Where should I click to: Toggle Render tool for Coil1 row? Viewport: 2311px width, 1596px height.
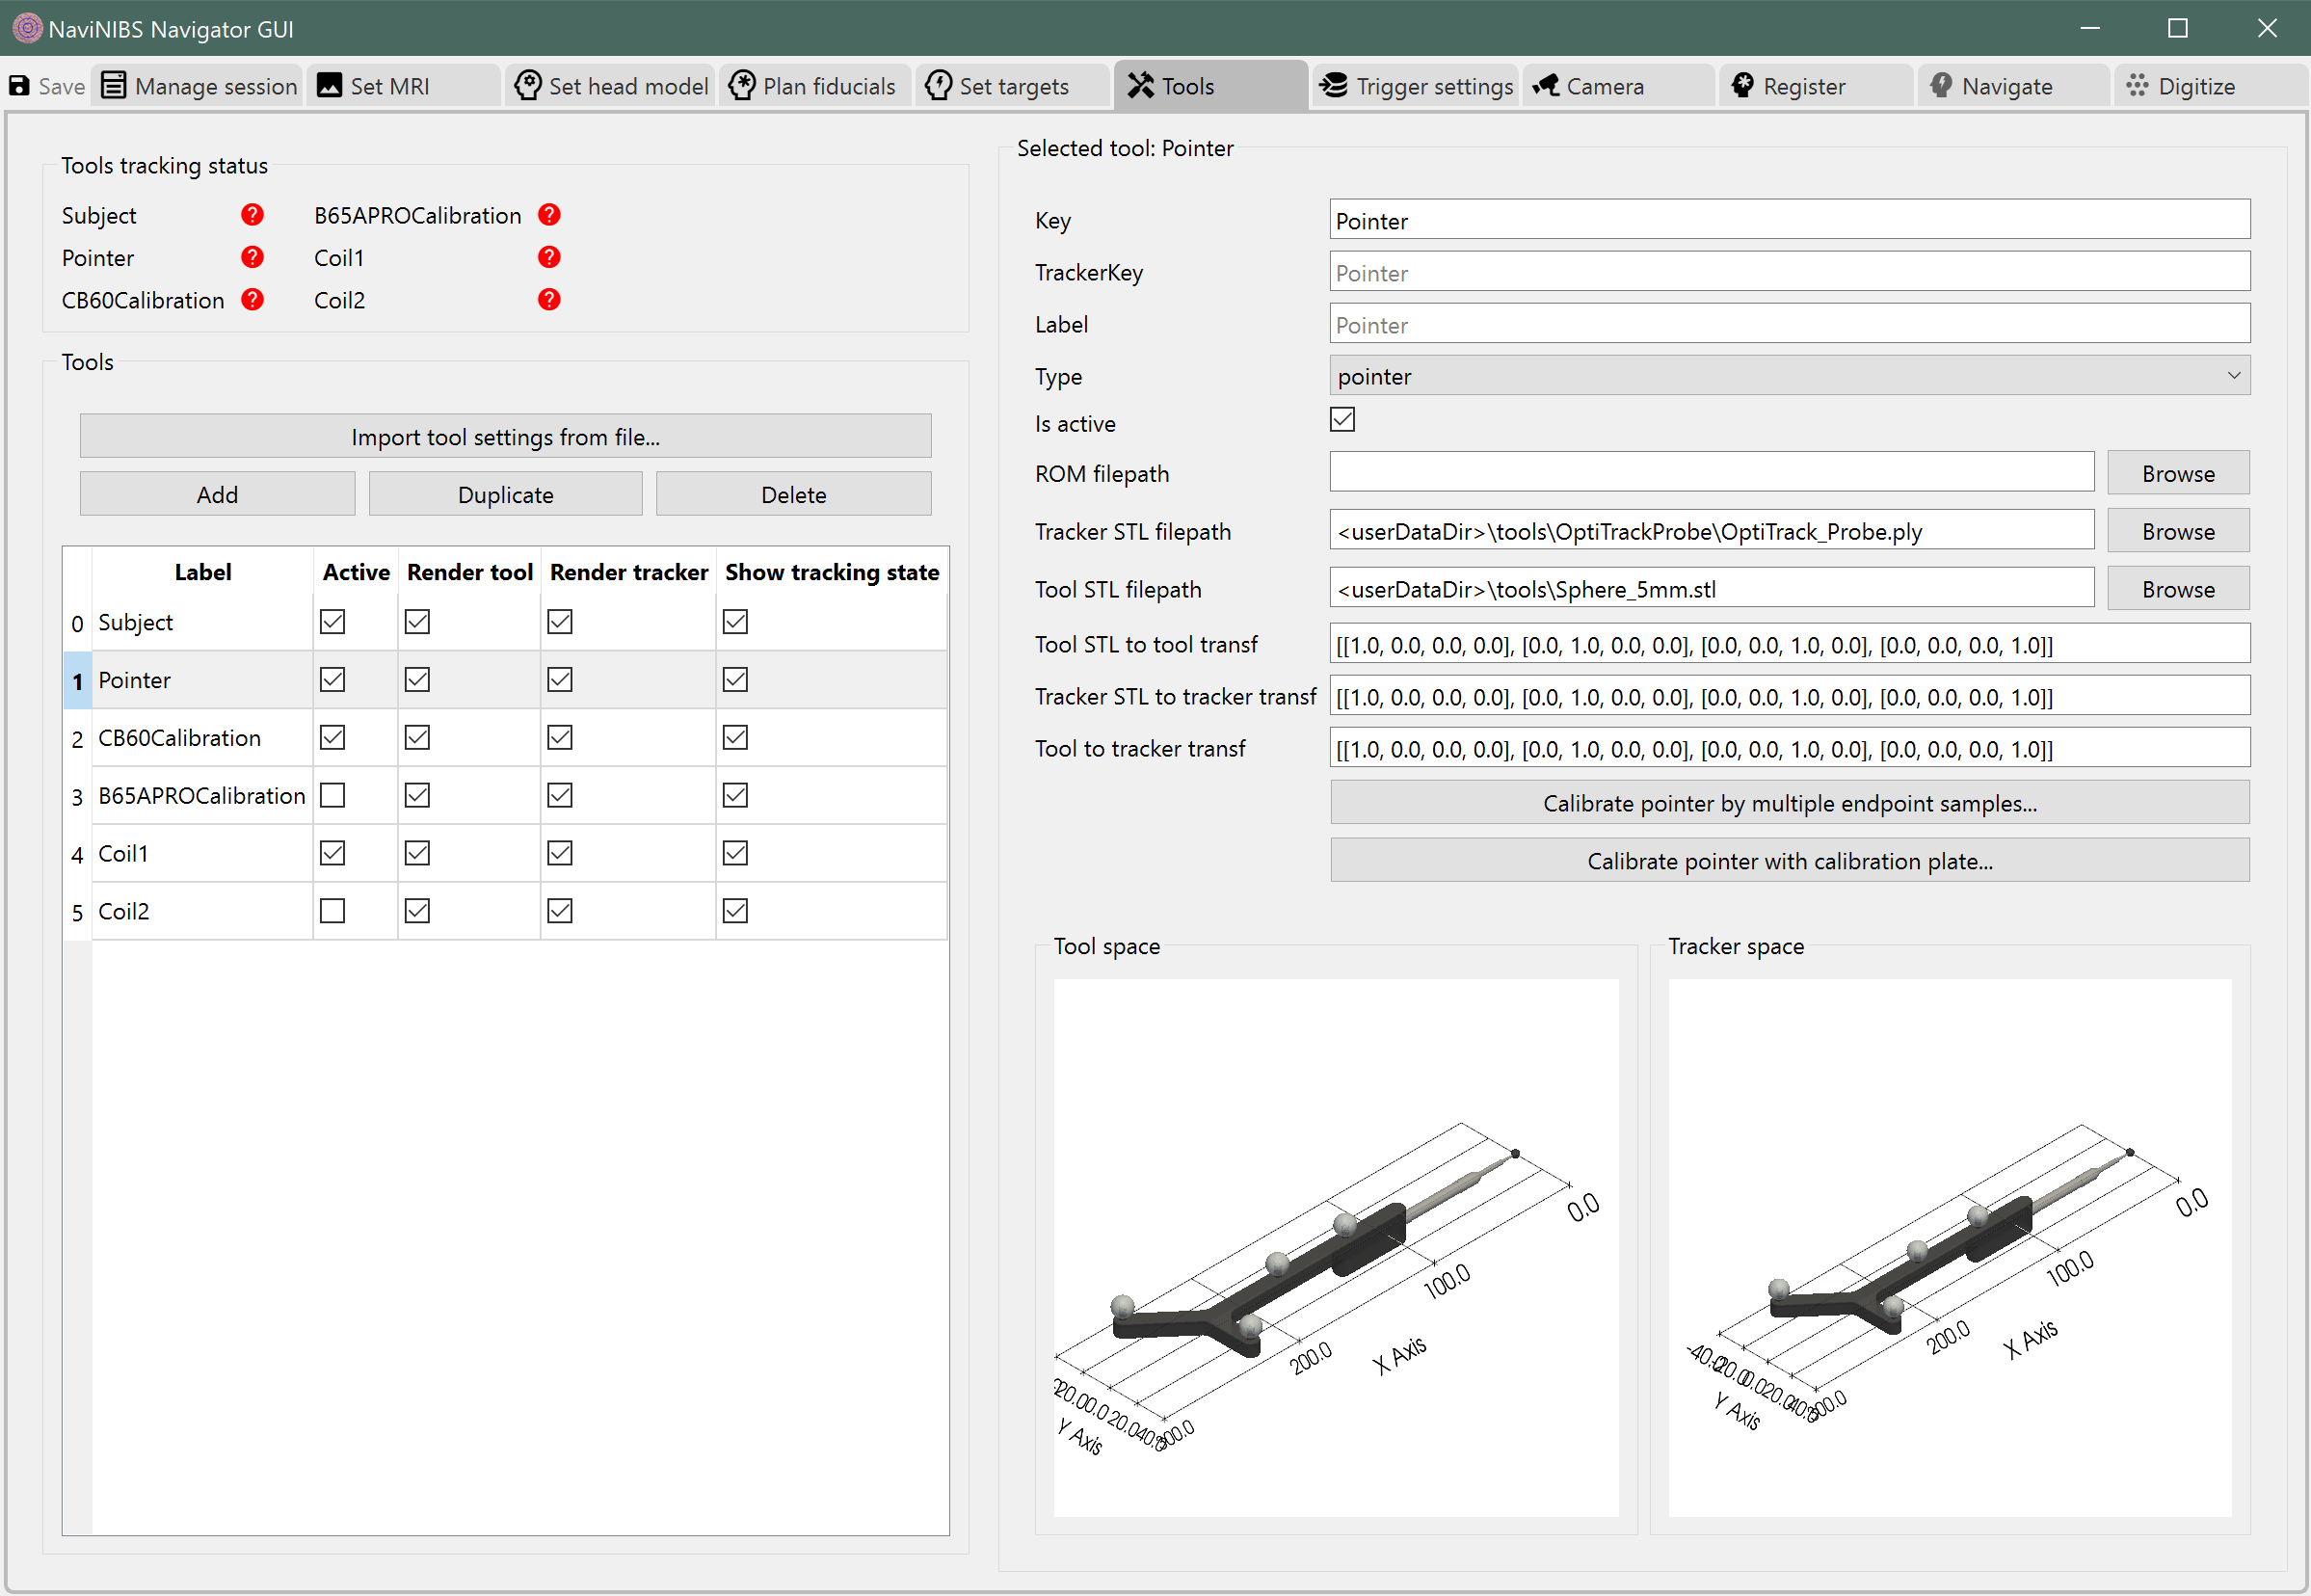(417, 853)
